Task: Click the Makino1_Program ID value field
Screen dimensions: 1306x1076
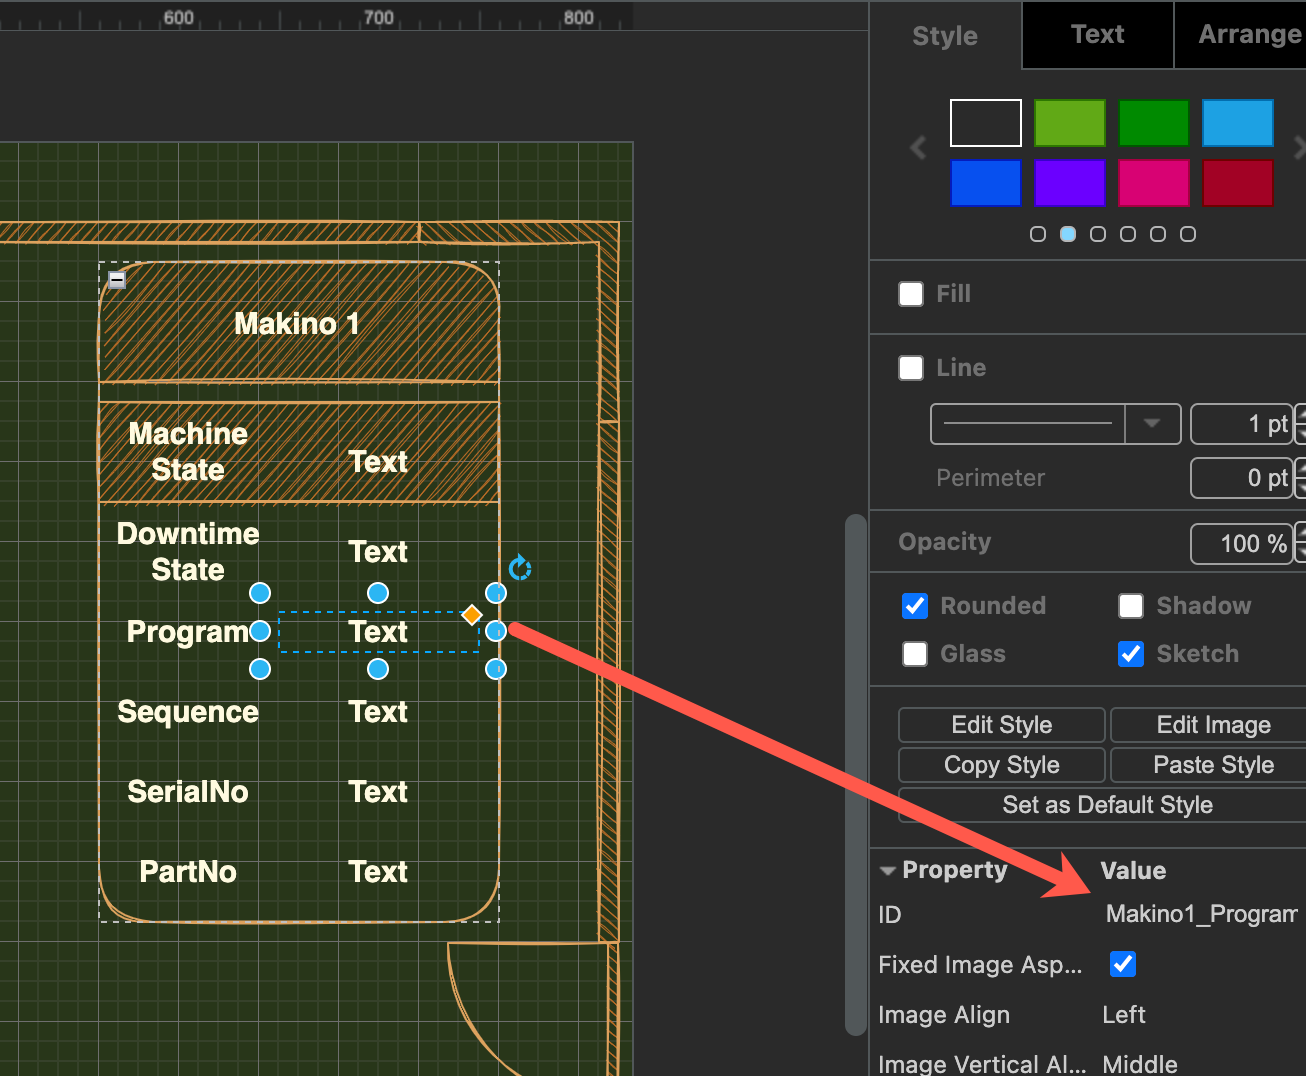Action: point(1200,914)
